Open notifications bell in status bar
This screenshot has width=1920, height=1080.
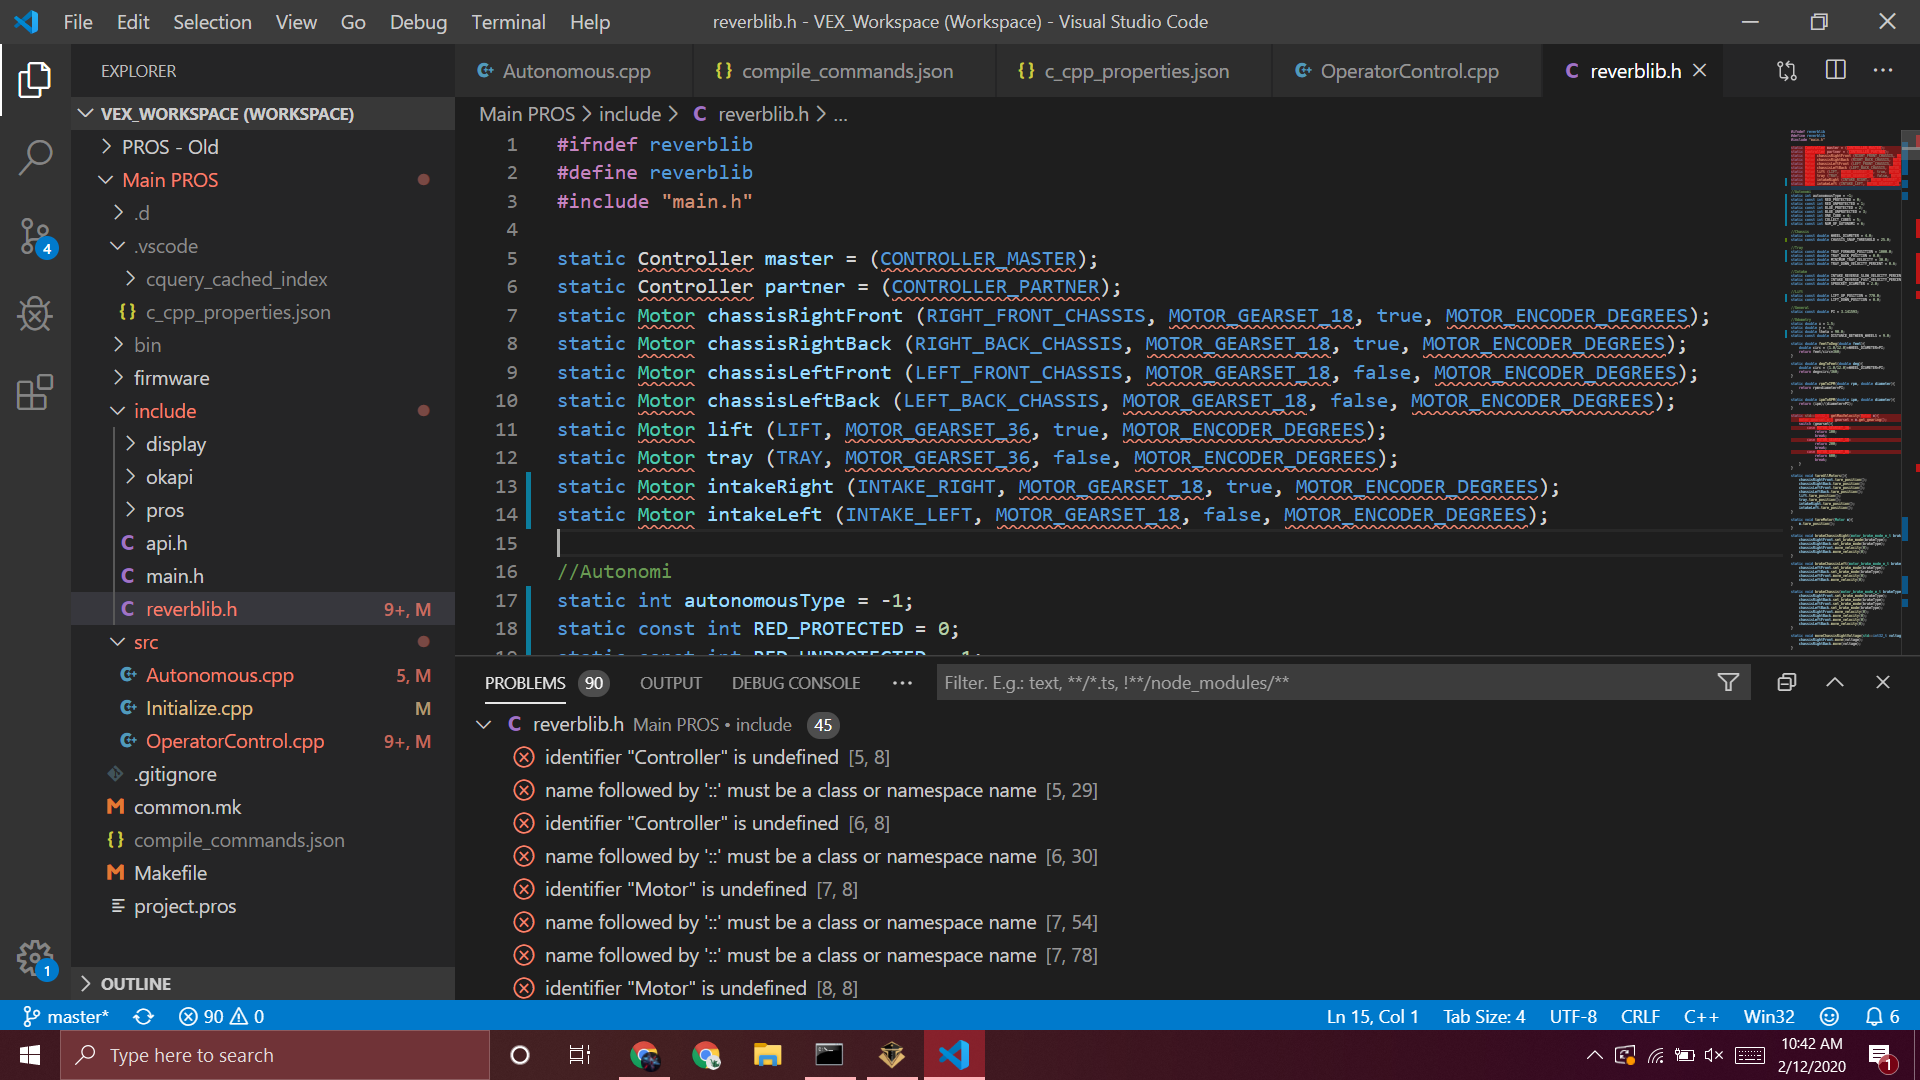point(1882,1016)
